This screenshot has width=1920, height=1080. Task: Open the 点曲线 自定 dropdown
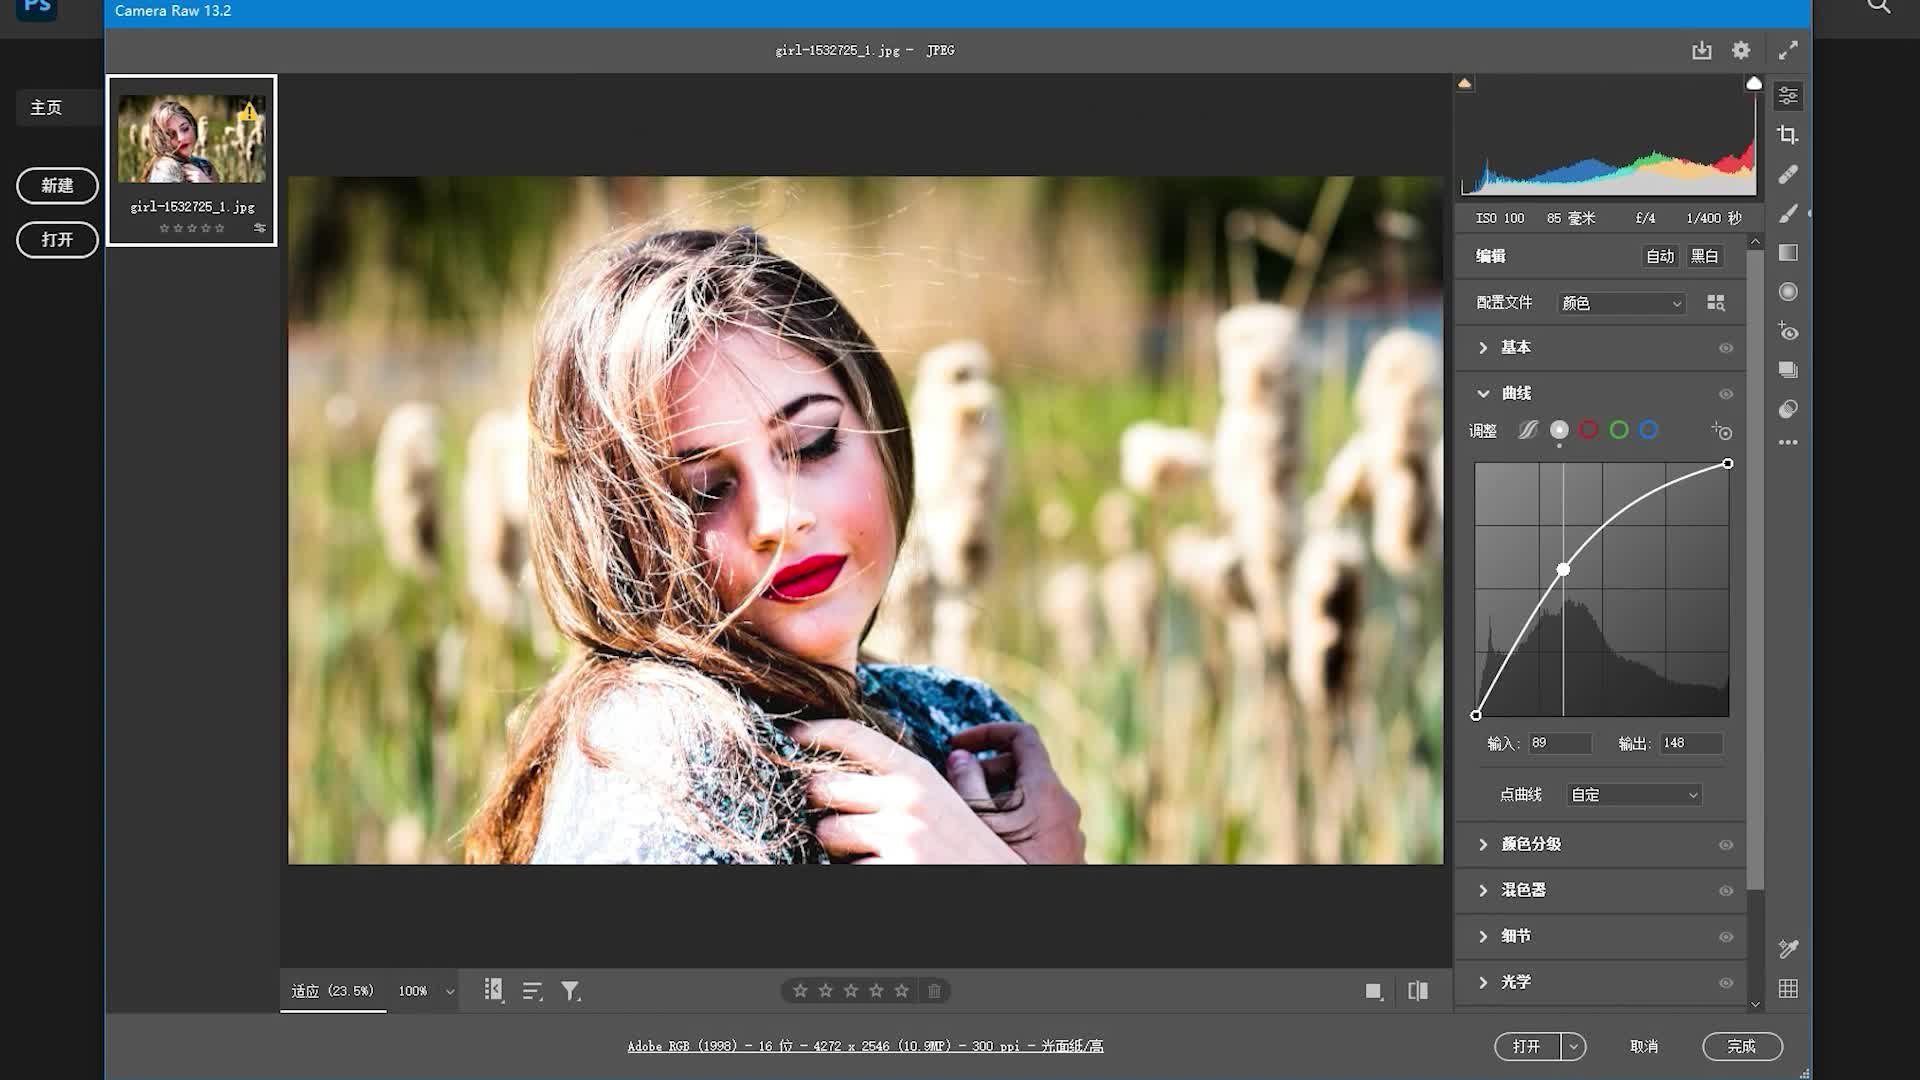(x=1634, y=795)
